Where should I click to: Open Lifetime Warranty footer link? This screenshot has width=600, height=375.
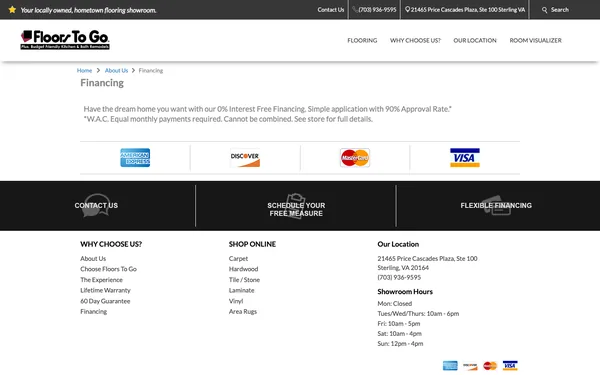(x=105, y=290)
